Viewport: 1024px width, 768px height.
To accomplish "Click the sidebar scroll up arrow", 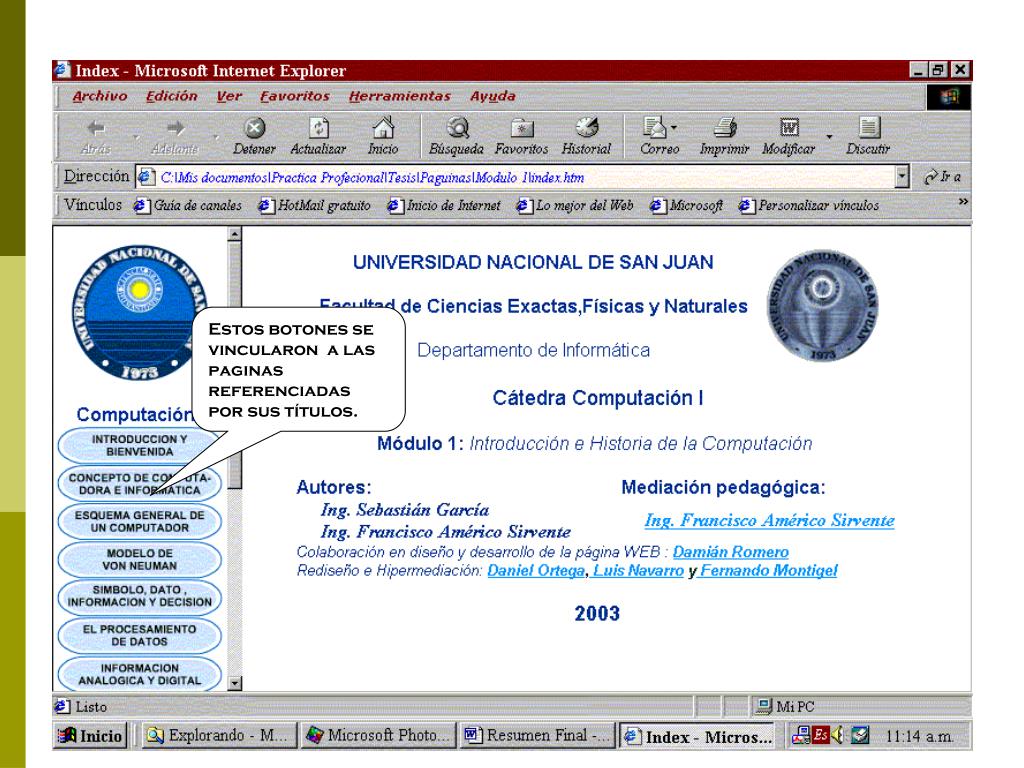I will pyautogui.click(x=235, y=234).
